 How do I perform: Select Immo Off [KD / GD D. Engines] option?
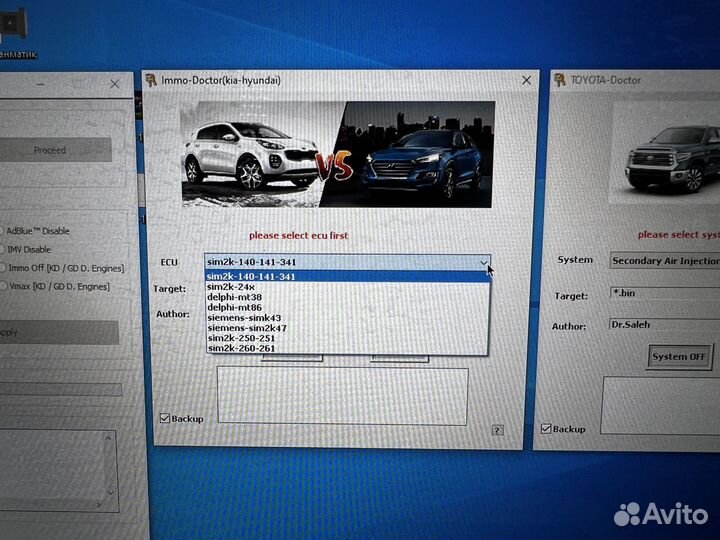pyautogui.click(x=62, y=268)
